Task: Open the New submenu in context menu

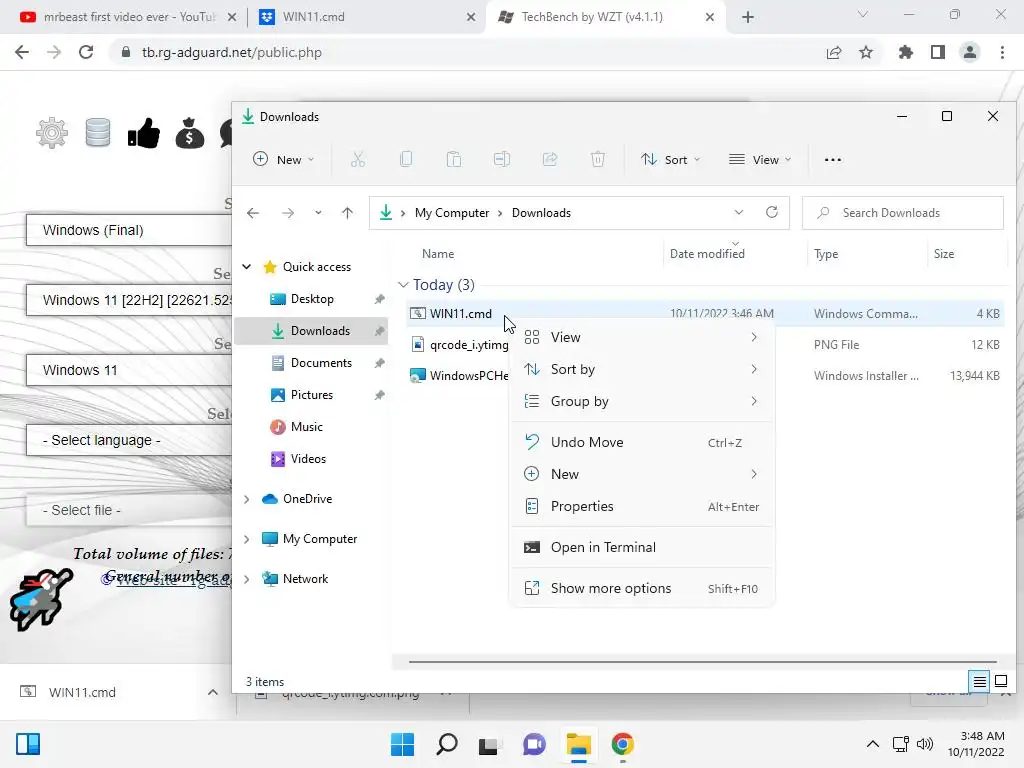Action: tap(642, 474)
